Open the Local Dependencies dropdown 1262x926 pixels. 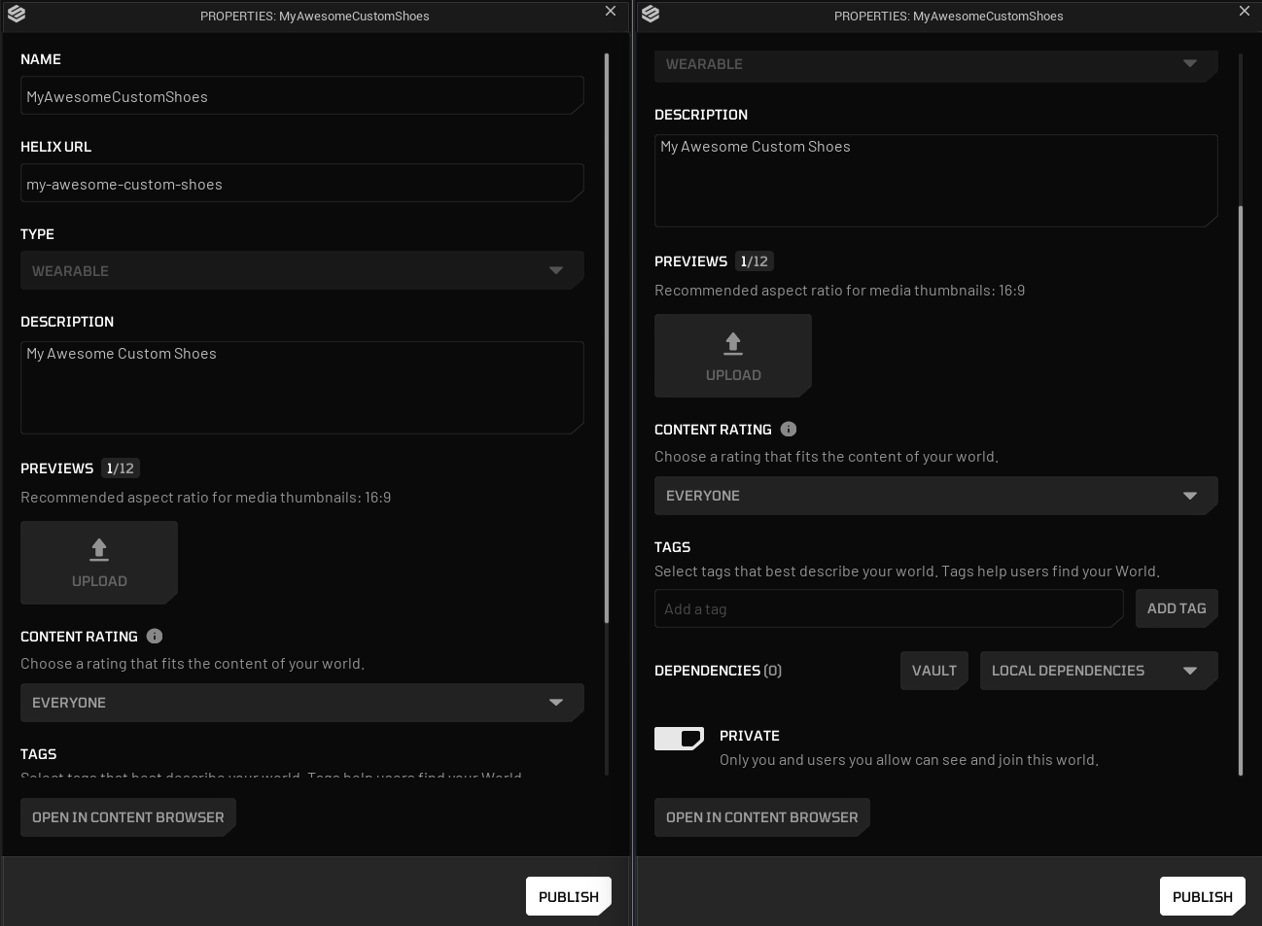1099,671
